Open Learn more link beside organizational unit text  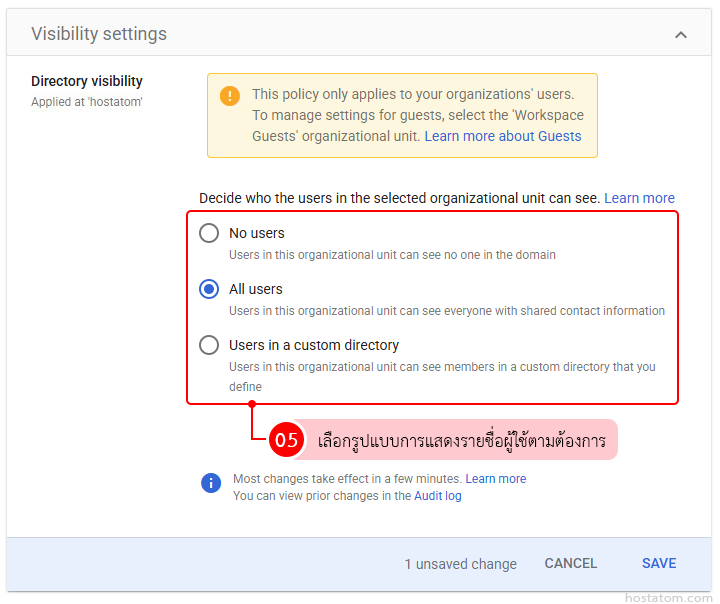tap(639, 198)
